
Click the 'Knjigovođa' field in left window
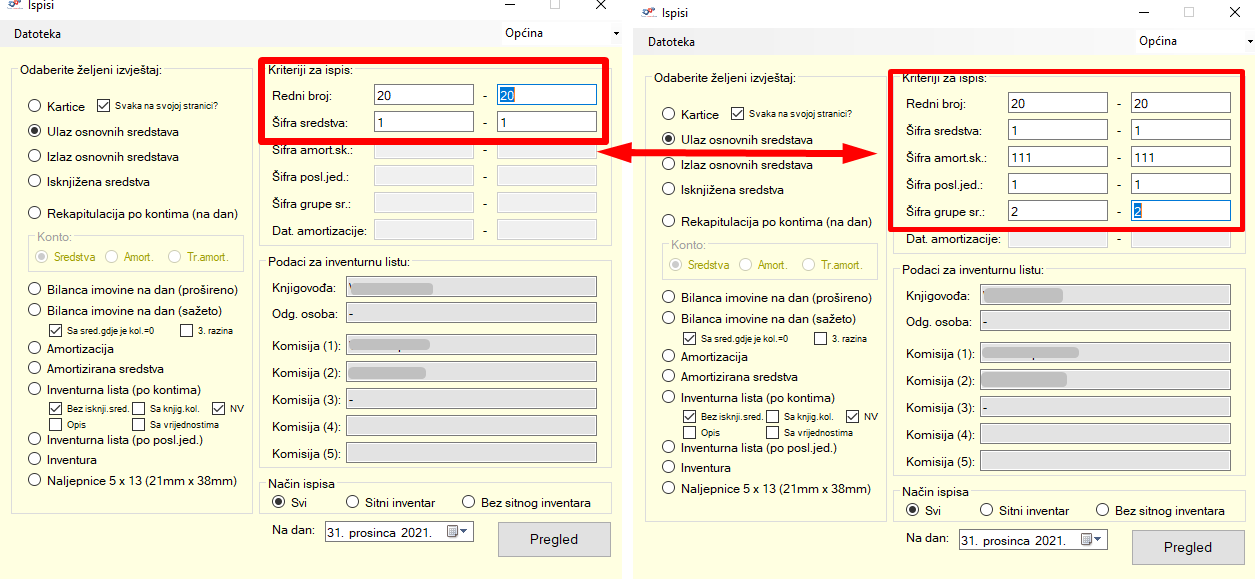click(471, 287)
